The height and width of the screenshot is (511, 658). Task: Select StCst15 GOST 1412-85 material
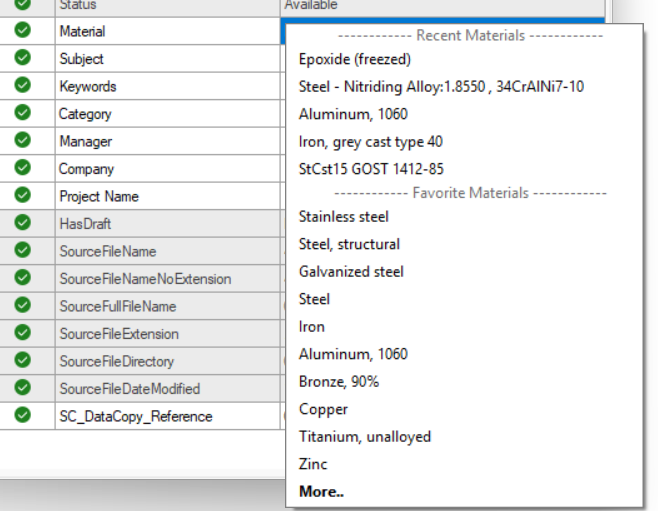coord(371,169)
